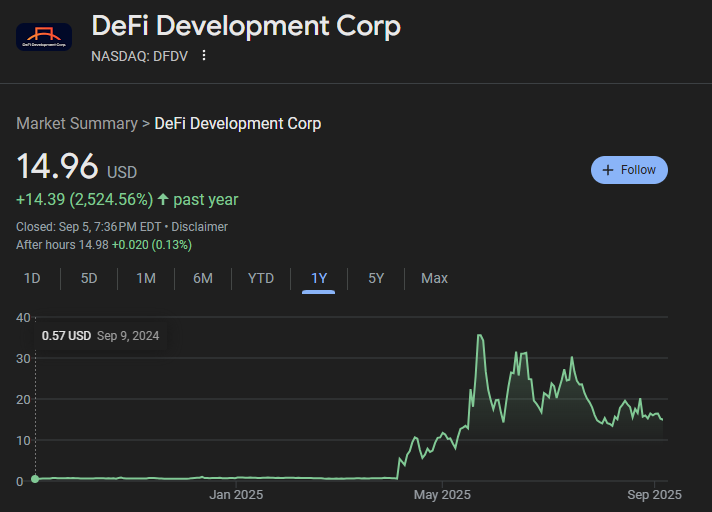The image size is (712, 512).
Task: Select the 6M time range tab
Action: tap(203, 278)
